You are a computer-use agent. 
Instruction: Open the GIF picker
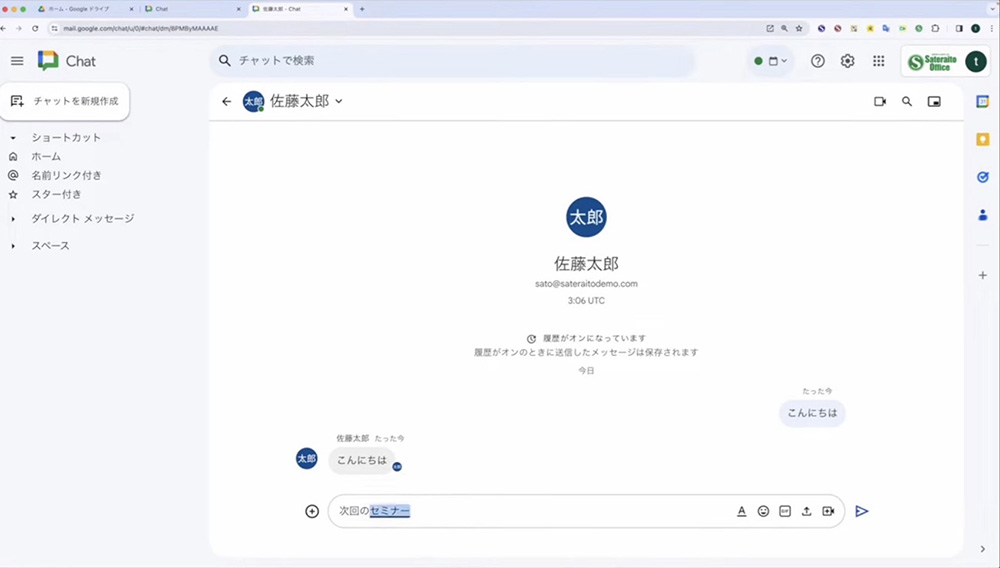pyautogui.click(x=785, y=511)
